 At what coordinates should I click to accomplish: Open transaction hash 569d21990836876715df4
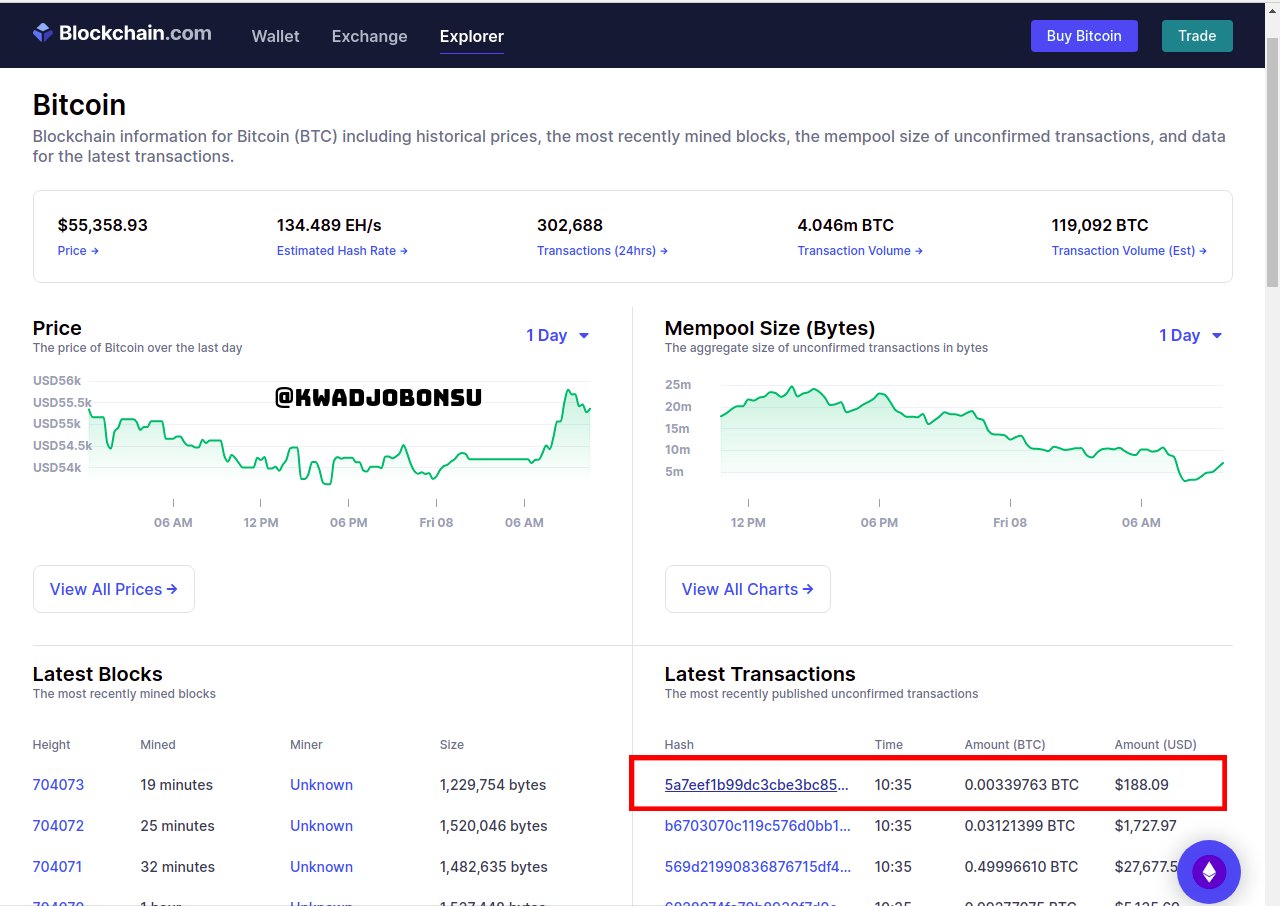(x=757, y=867)
